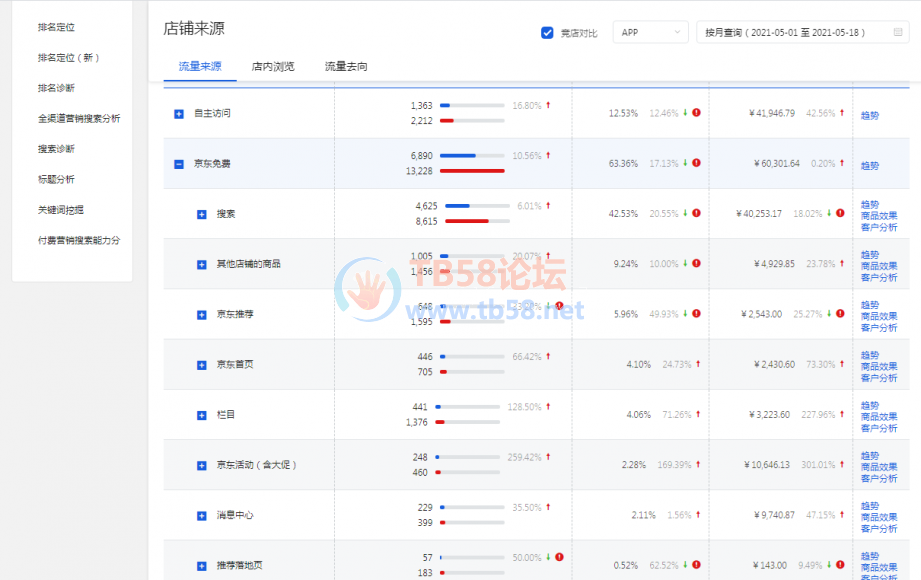The width and height of the screenshot is (921, 580).
Task: Open 商品效果 for the 搜索 row
Action: [879, 216]
